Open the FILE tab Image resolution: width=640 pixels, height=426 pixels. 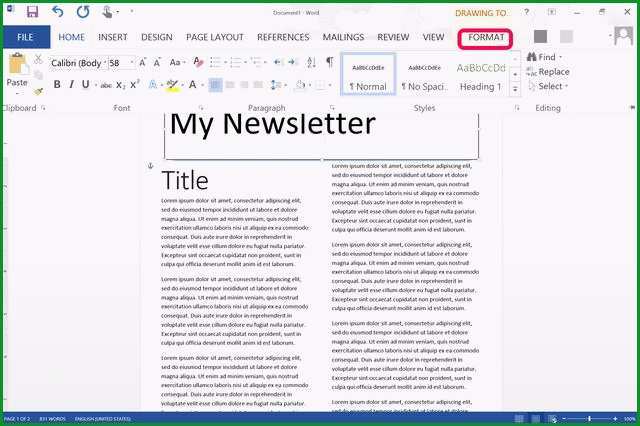pos(25,37)
